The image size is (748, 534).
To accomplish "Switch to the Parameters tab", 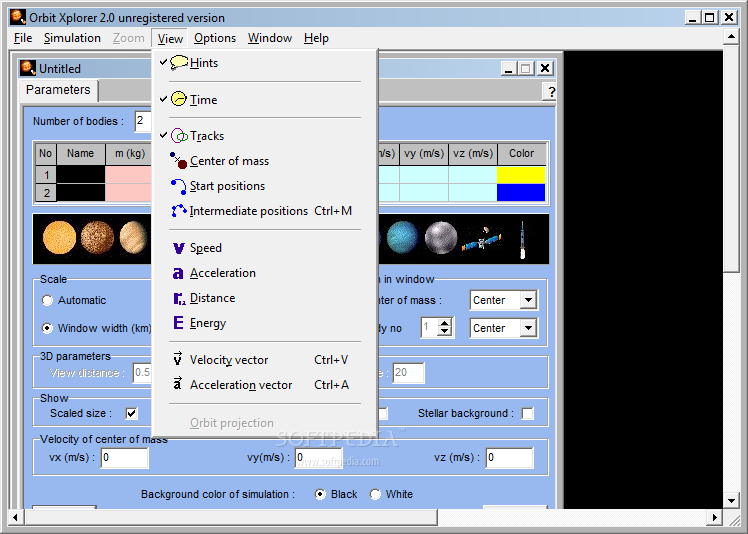I will point(58,90).
